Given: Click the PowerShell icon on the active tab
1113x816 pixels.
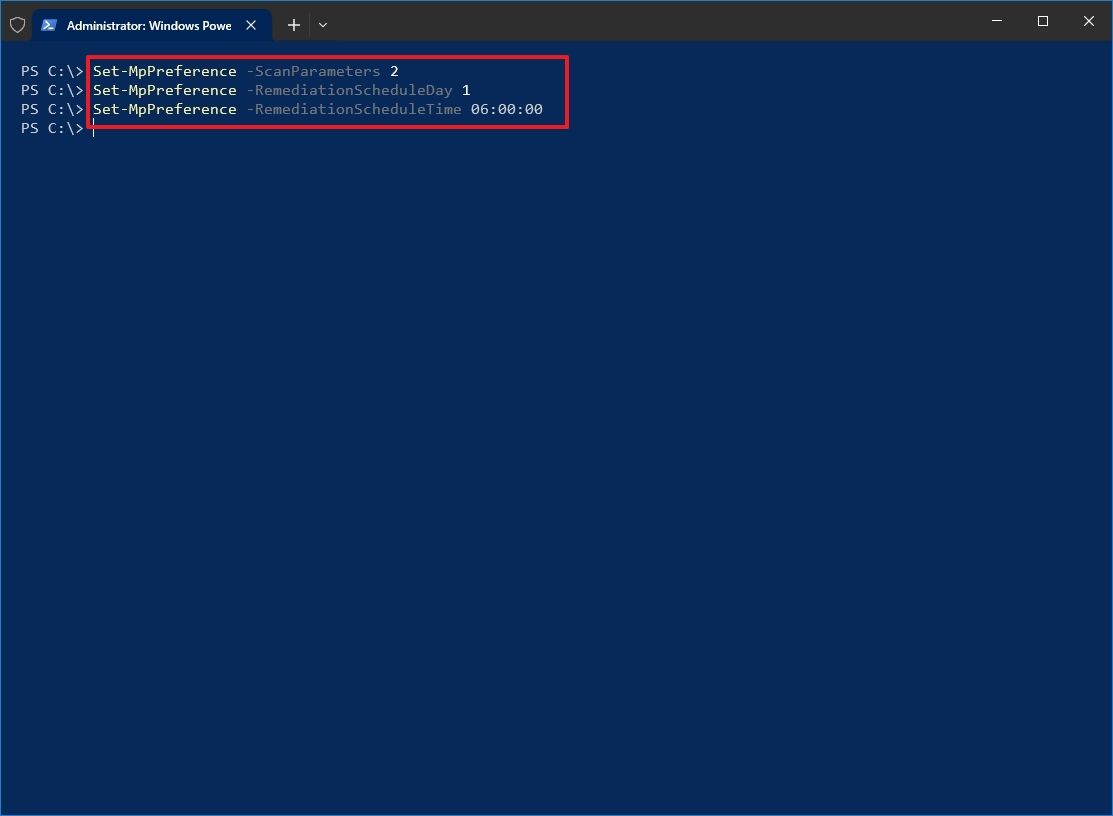Looking at the screenshot, I should click(x=49, y=24).
